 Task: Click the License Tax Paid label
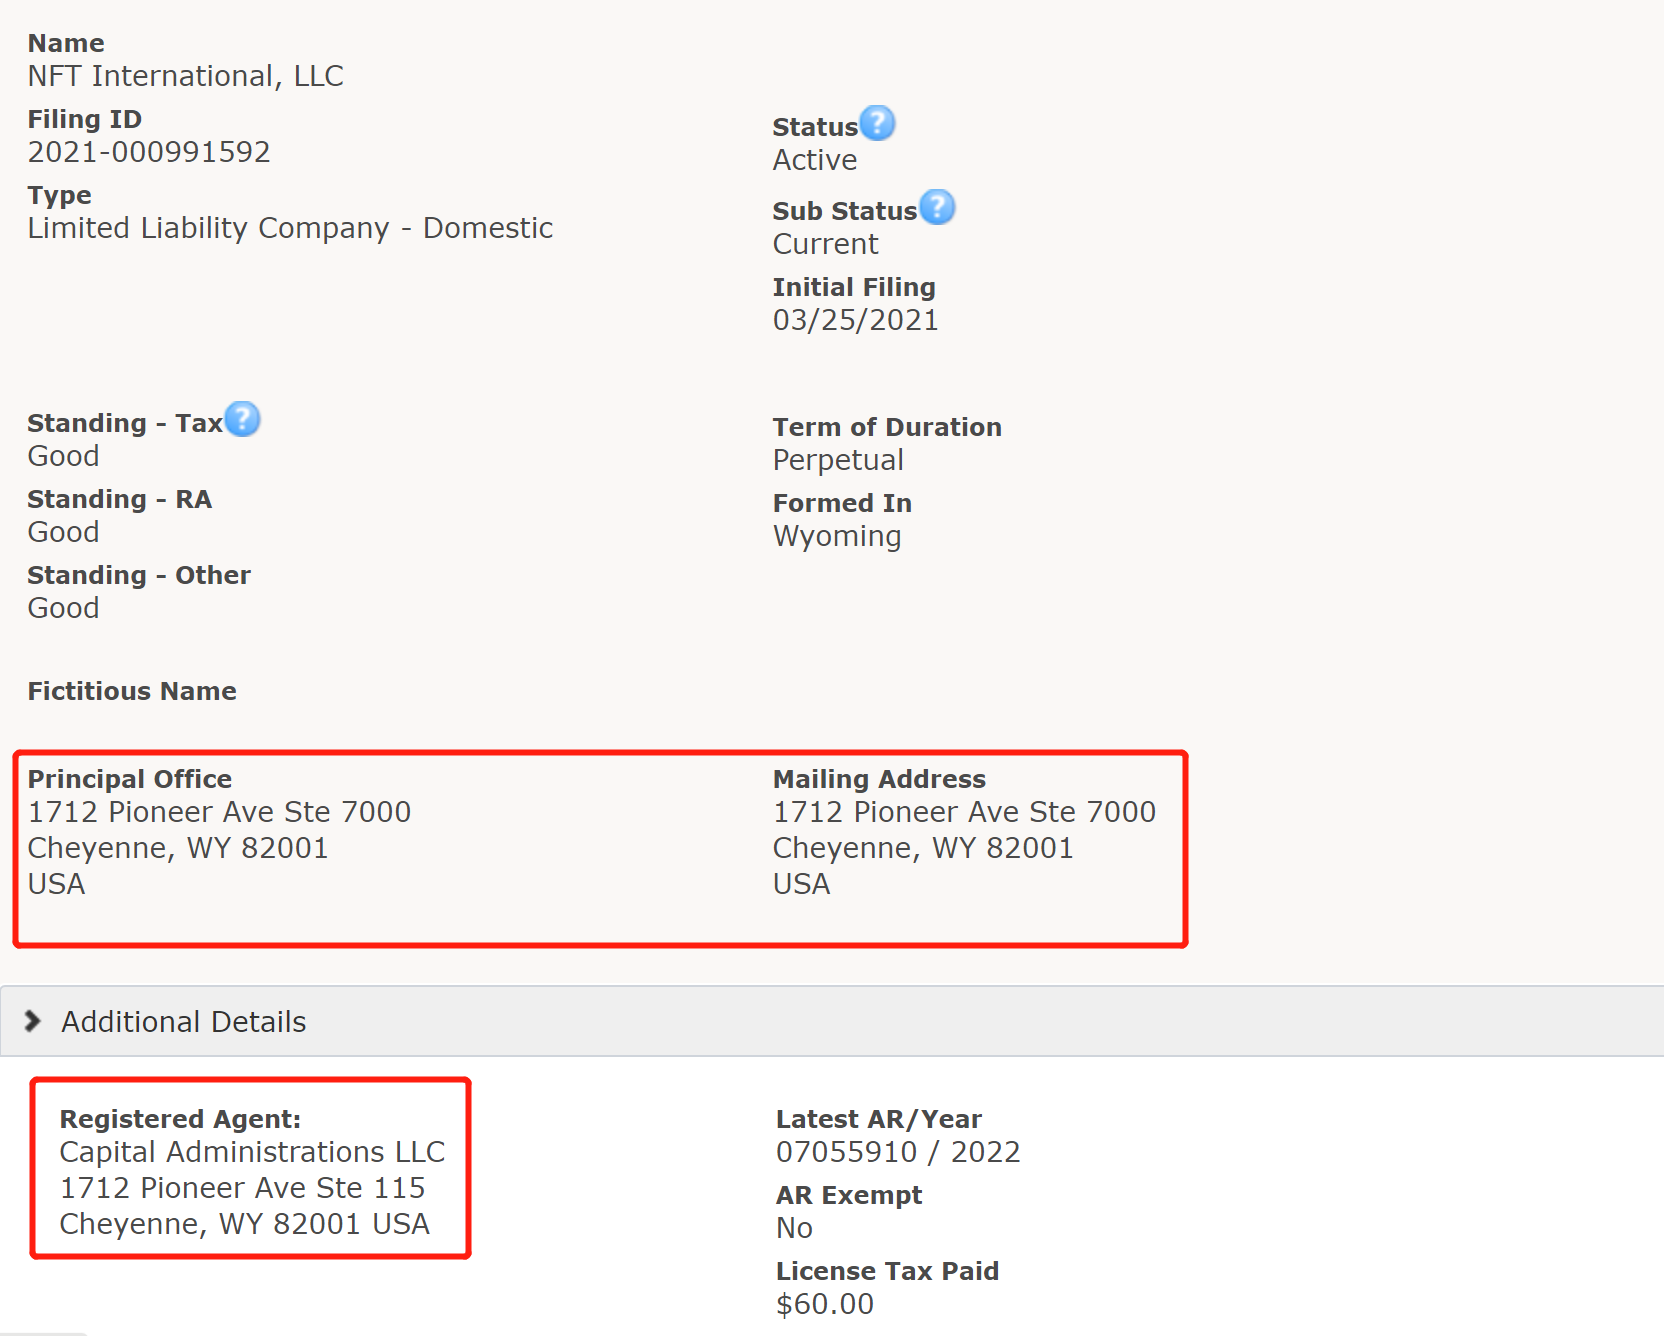click(x=888, y=1271)
